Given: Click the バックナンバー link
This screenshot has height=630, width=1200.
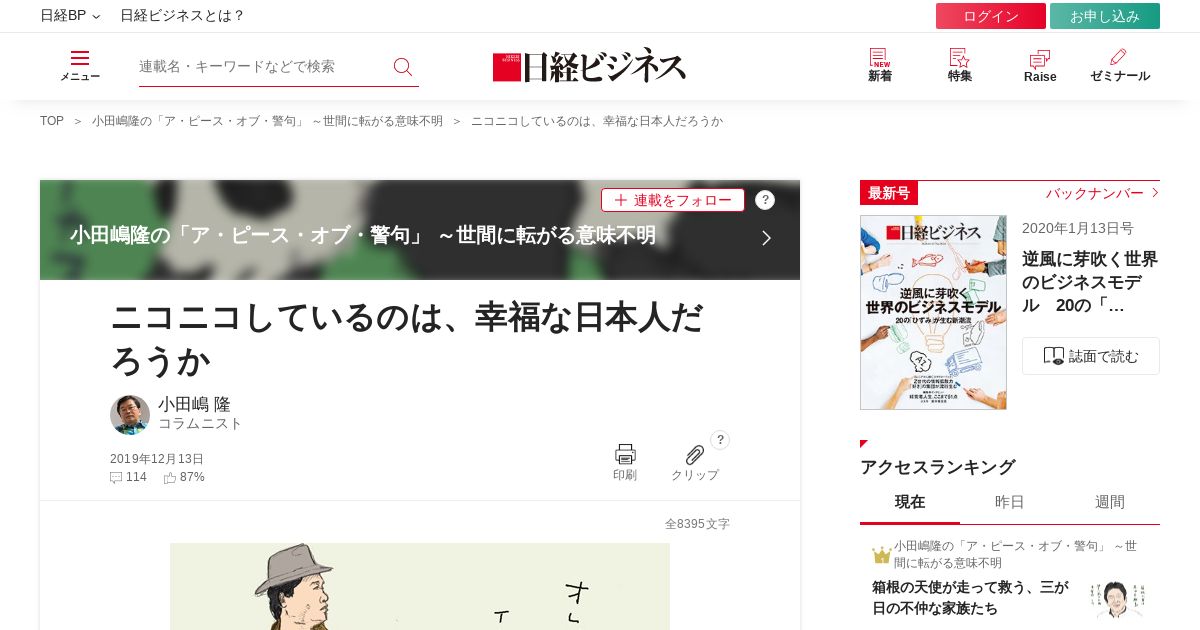Looking at the screenshot, I should 1102,193.
